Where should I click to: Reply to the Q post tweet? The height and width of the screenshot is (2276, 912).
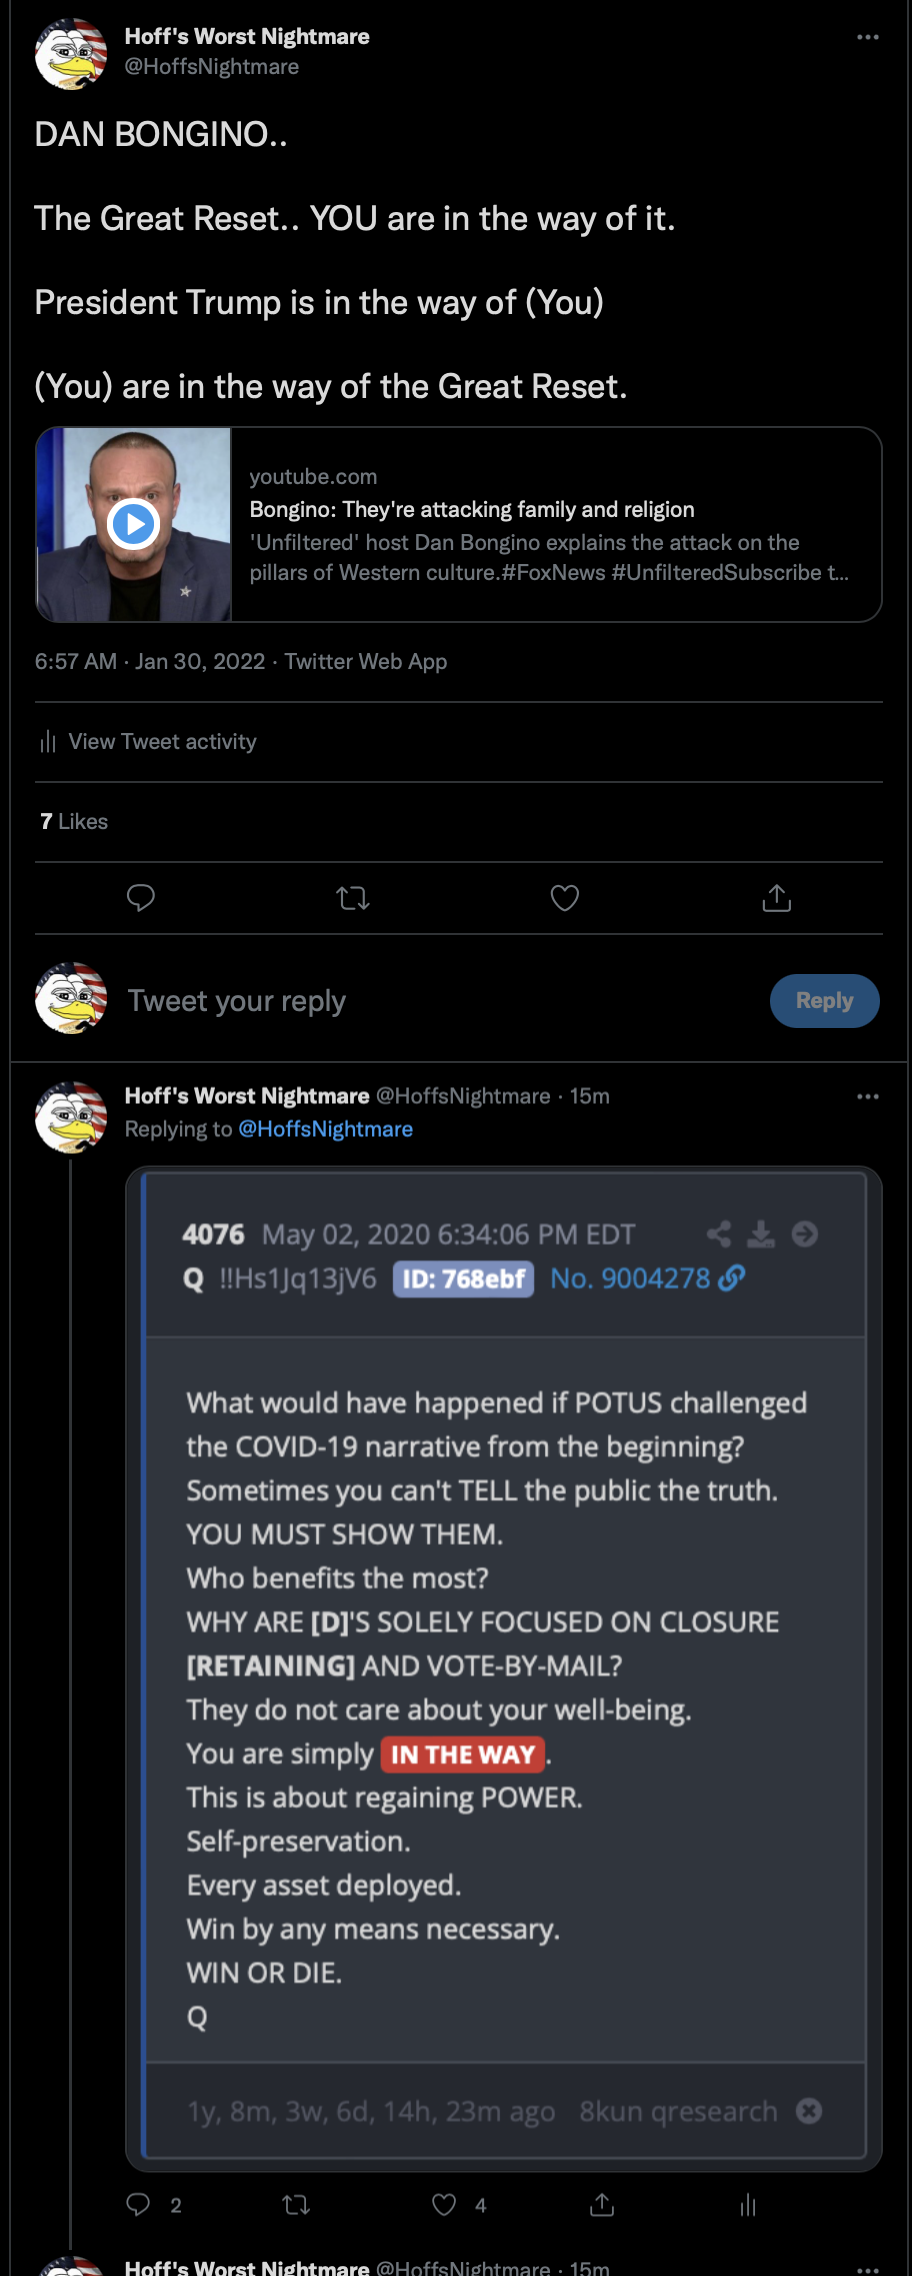click(139, 2205)
